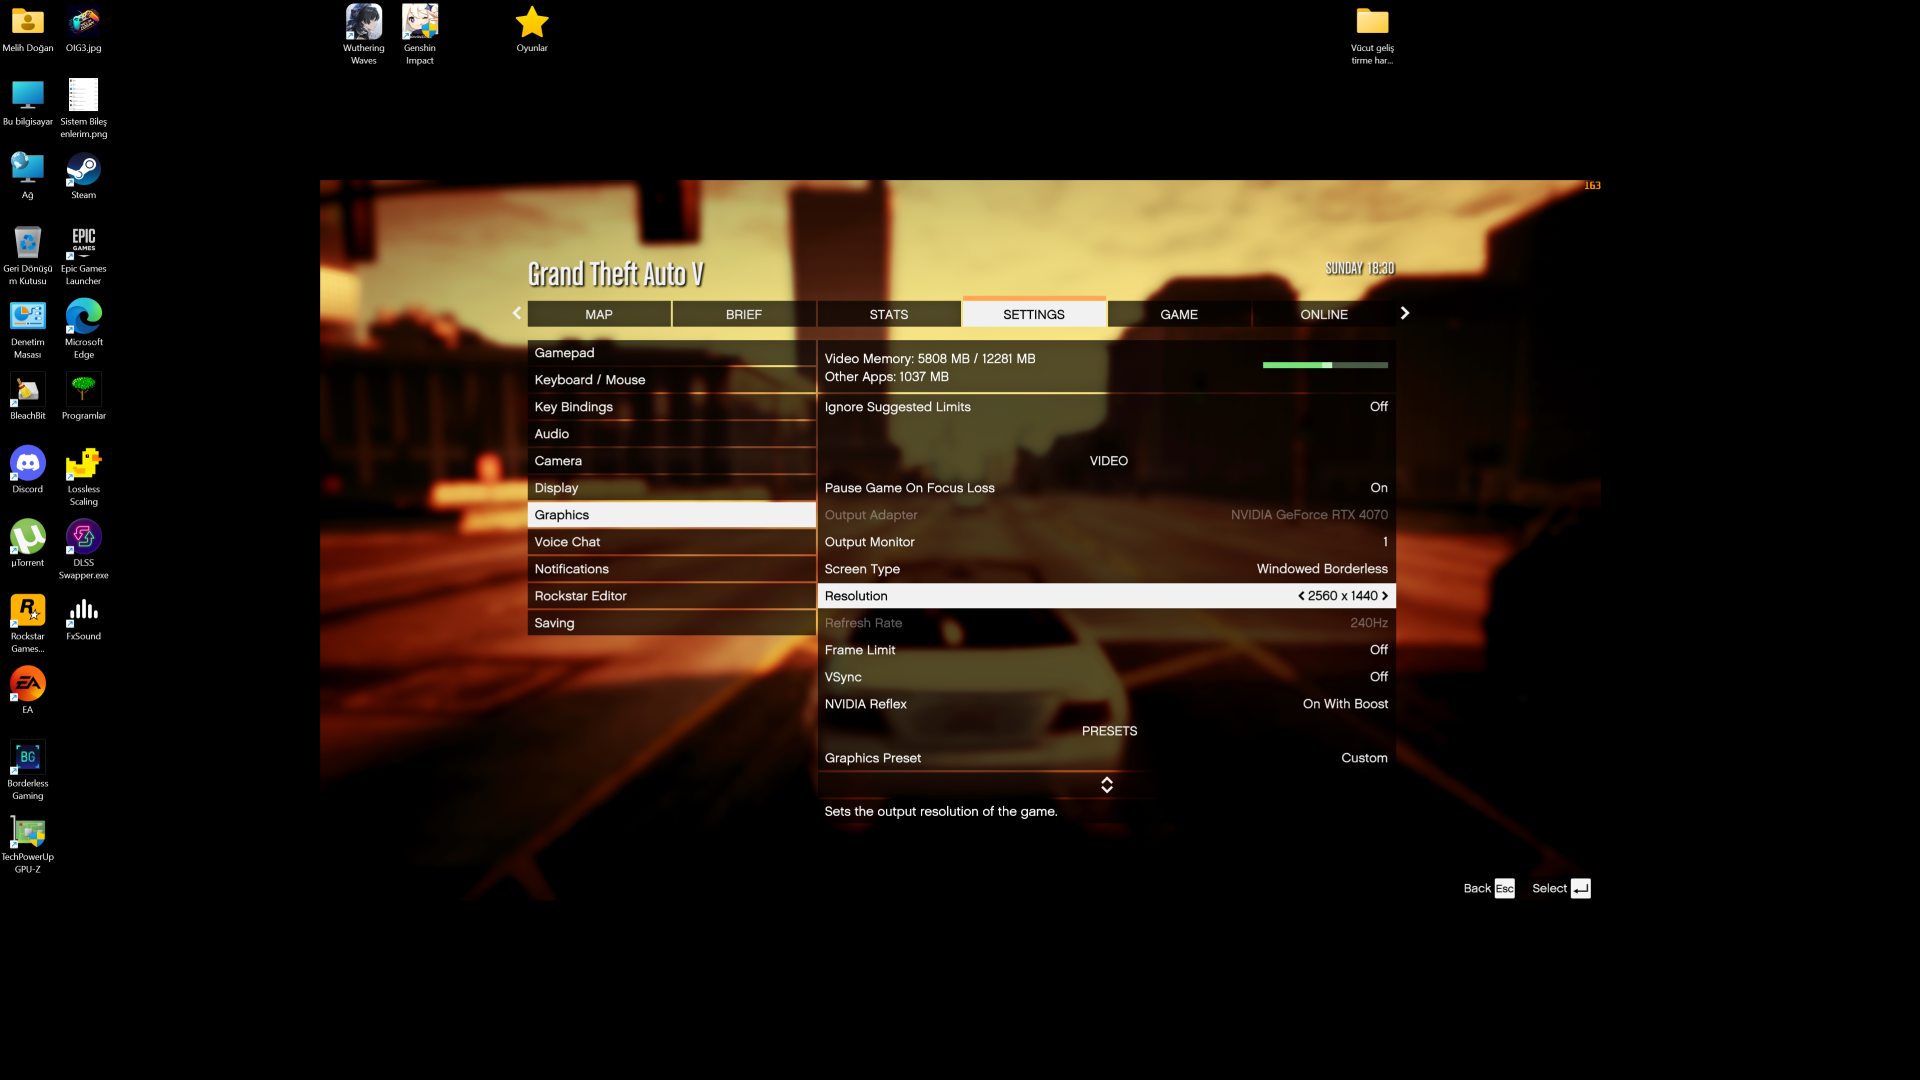Click the video memory usage bar

(x=1324, y=365)
